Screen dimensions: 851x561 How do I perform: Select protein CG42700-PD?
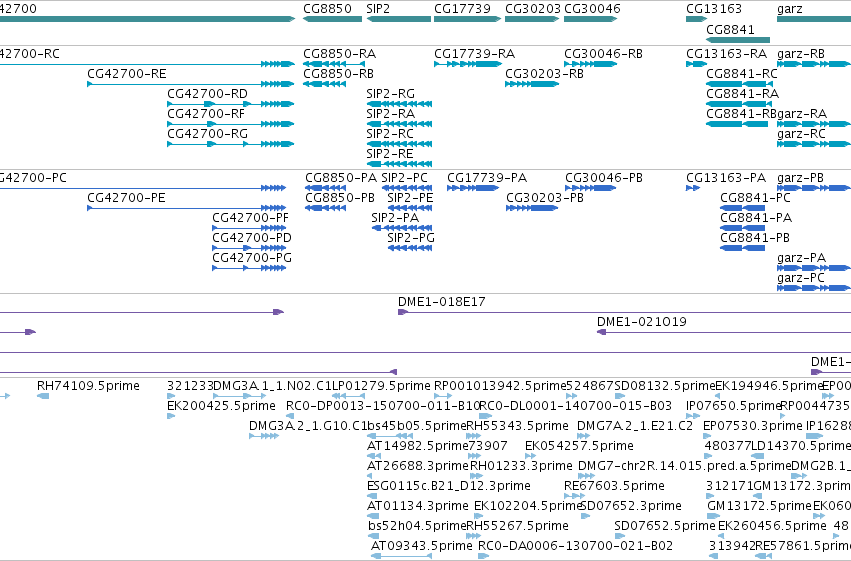tap(249, 248)
